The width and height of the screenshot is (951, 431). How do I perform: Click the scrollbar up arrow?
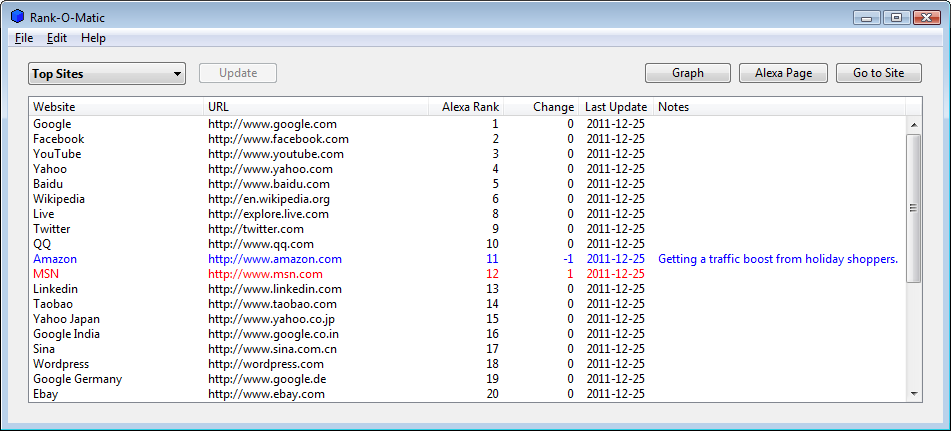(914, 124)
